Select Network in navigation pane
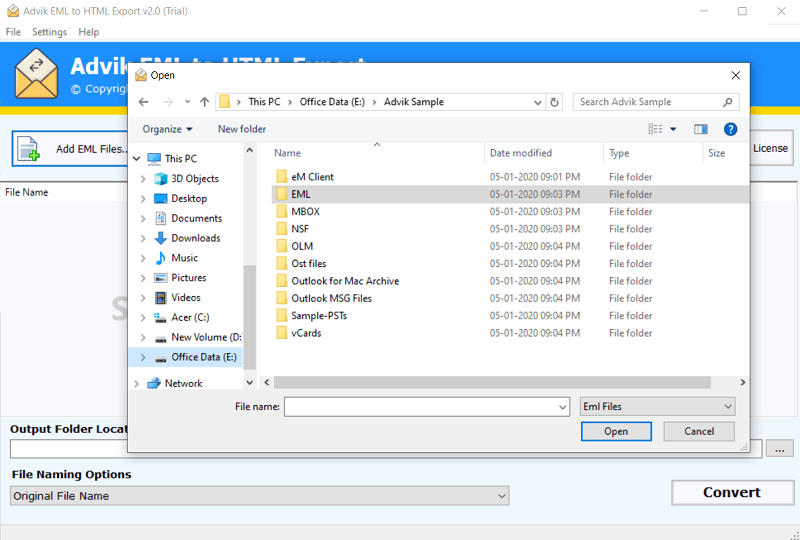Image resolution: width=800 pixels, height=540 pixels. [183, 383]
